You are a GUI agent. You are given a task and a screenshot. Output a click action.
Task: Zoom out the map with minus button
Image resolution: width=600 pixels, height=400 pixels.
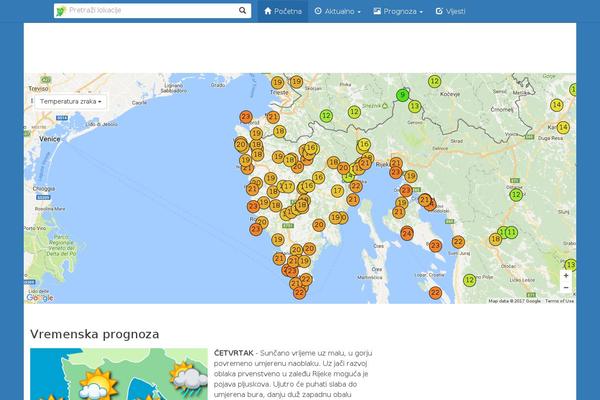click(x=566, y=287)
